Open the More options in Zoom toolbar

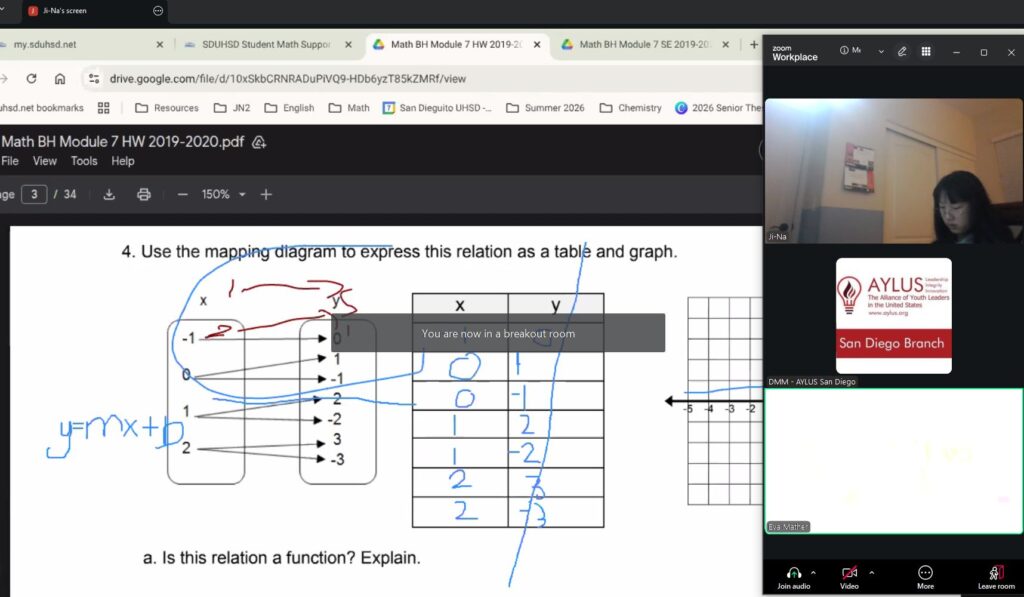[x=925, y=573]
